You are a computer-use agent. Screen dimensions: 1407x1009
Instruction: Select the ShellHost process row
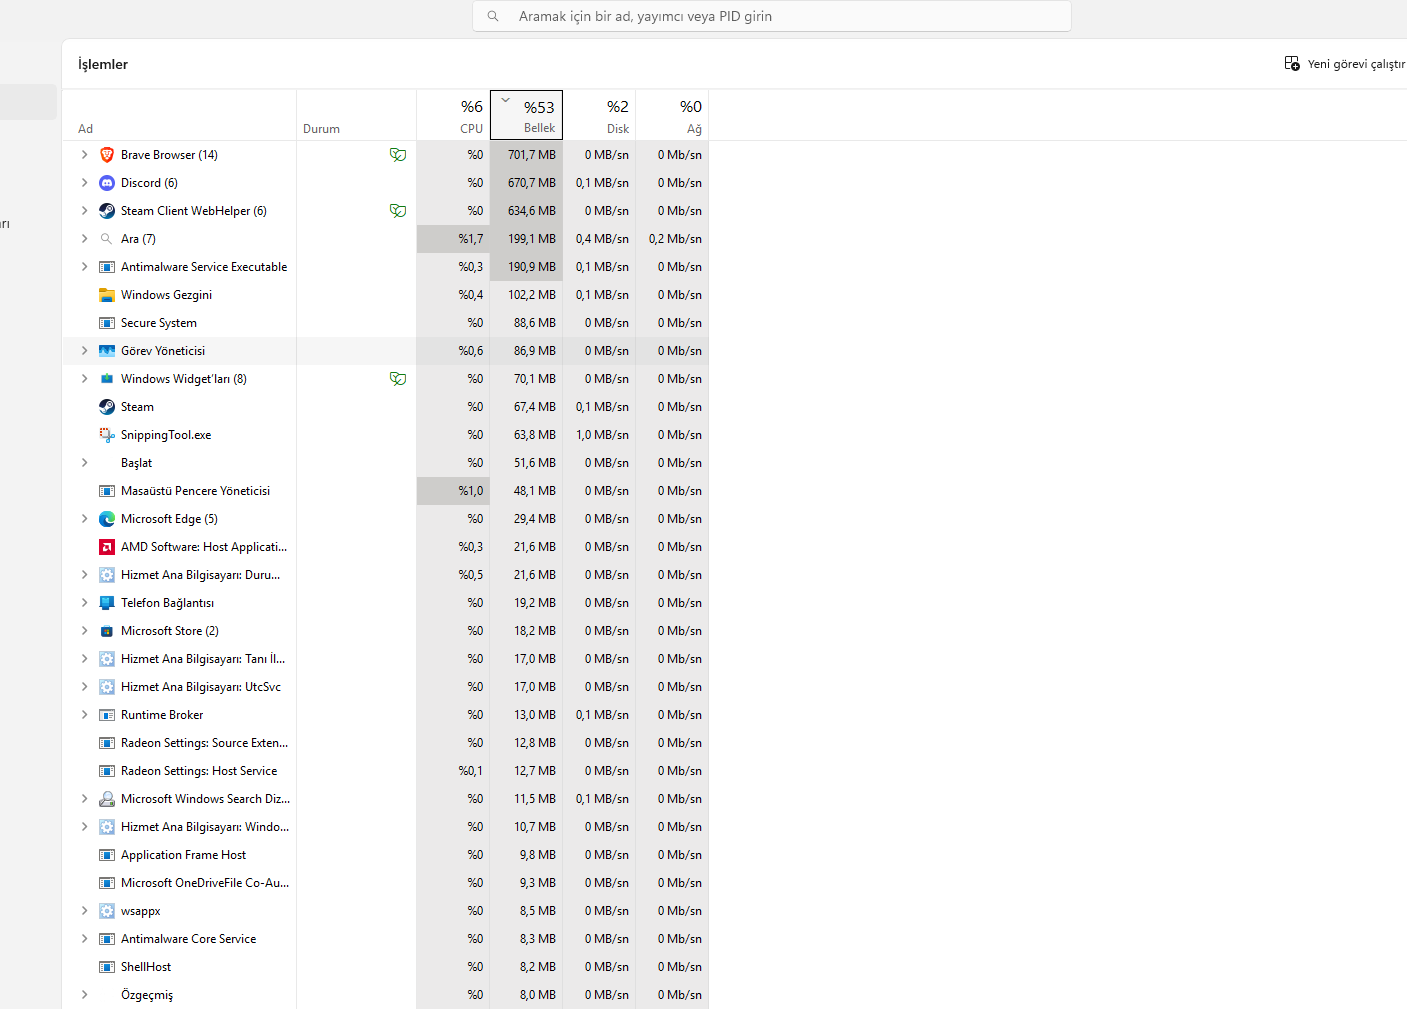click(385, 967)
